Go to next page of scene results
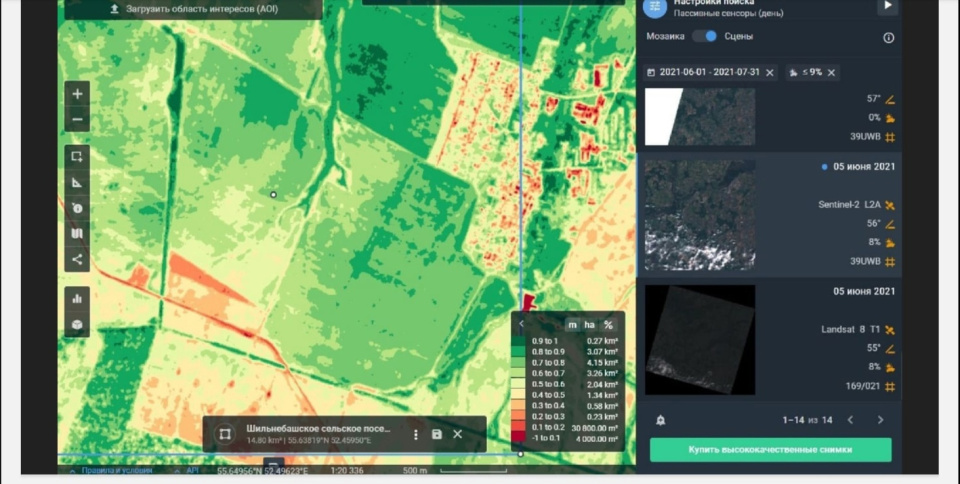The height and width of the screenshot is (484, 960). [x=880, y=420]
